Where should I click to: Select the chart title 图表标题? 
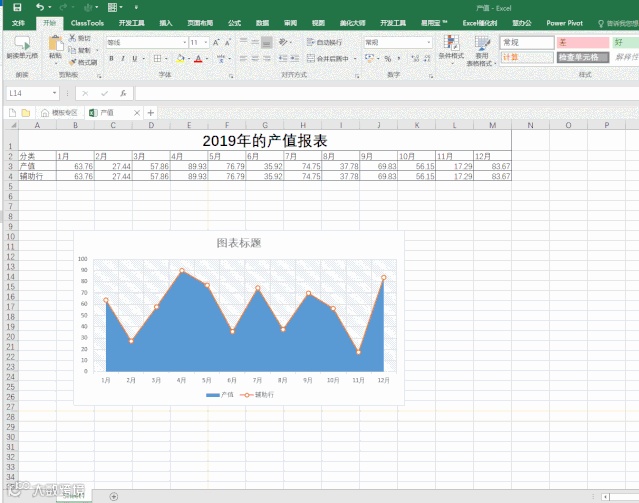(239, 243)
